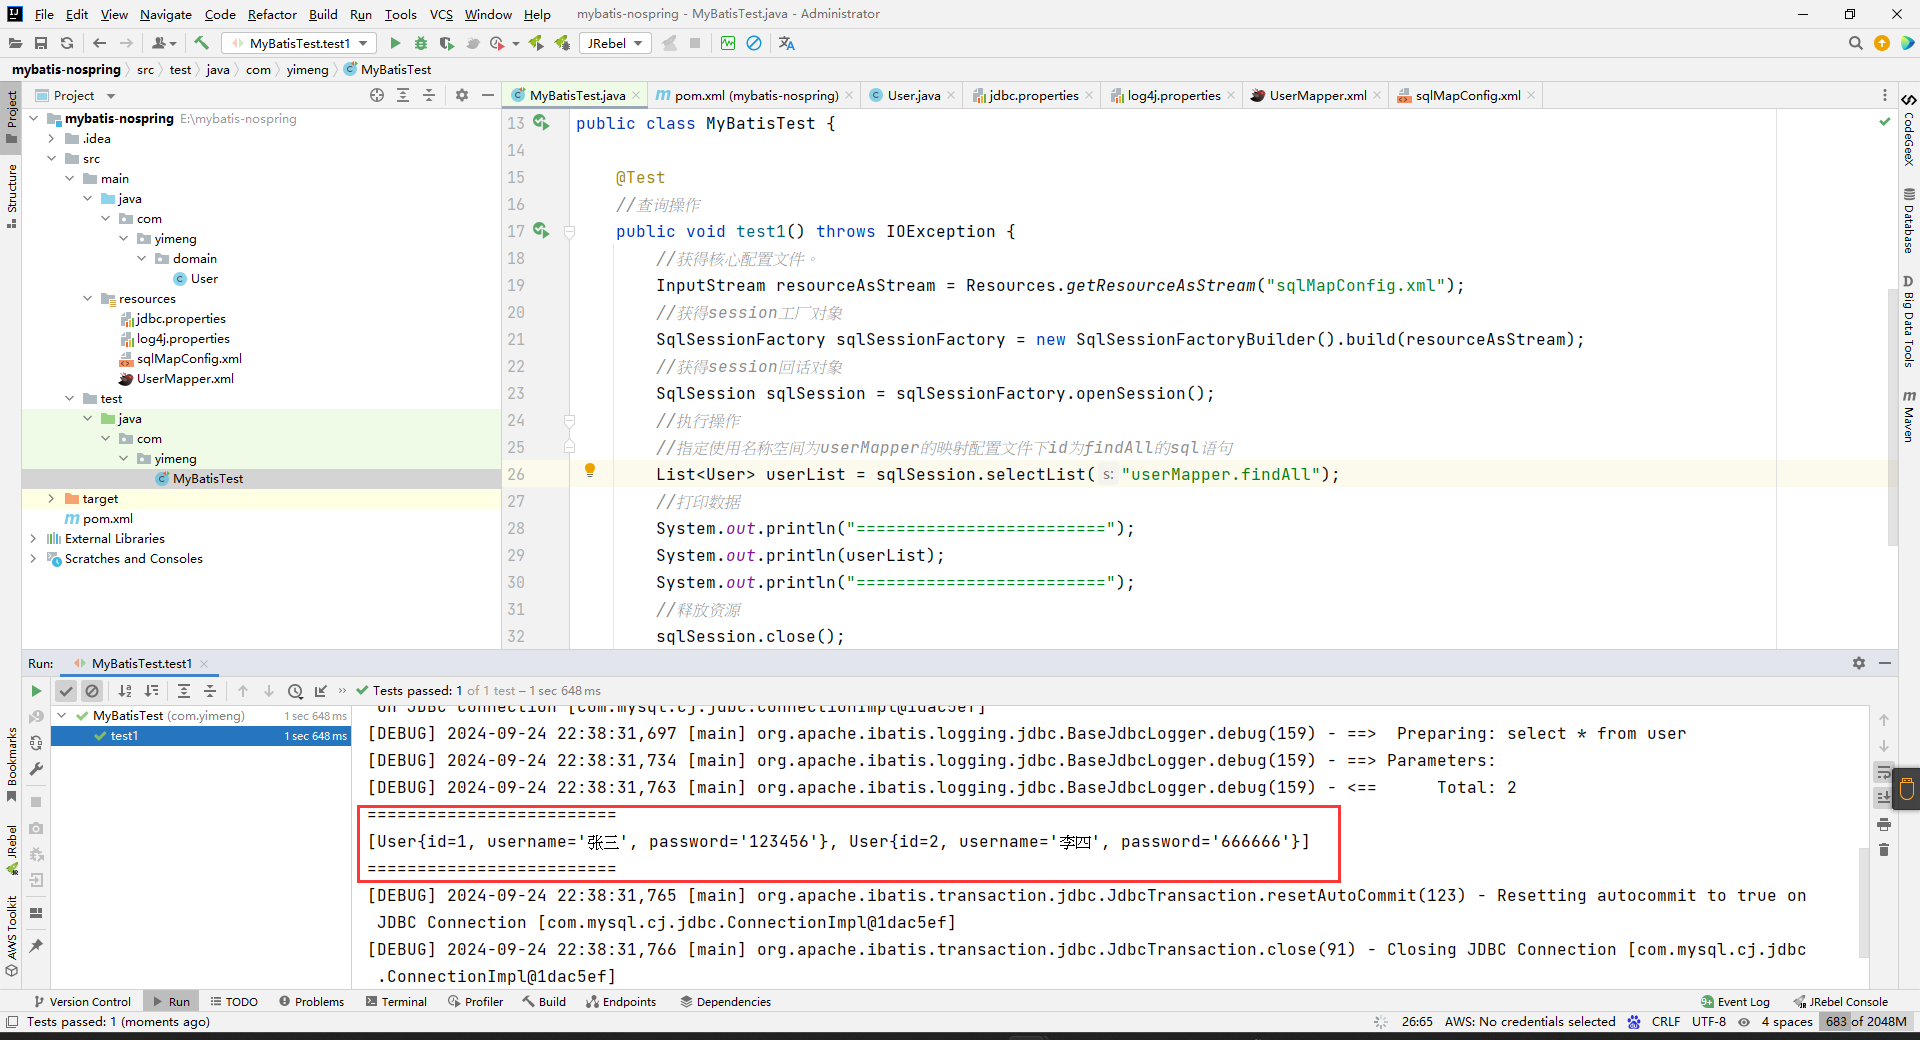
Task: Expand External Libraries in the project tree
Action: [34, 538]
